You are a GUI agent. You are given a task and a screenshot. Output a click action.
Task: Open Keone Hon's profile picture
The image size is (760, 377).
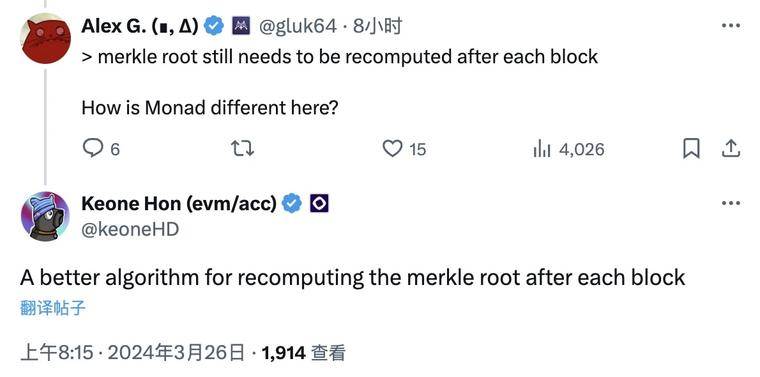pos(46,216)
